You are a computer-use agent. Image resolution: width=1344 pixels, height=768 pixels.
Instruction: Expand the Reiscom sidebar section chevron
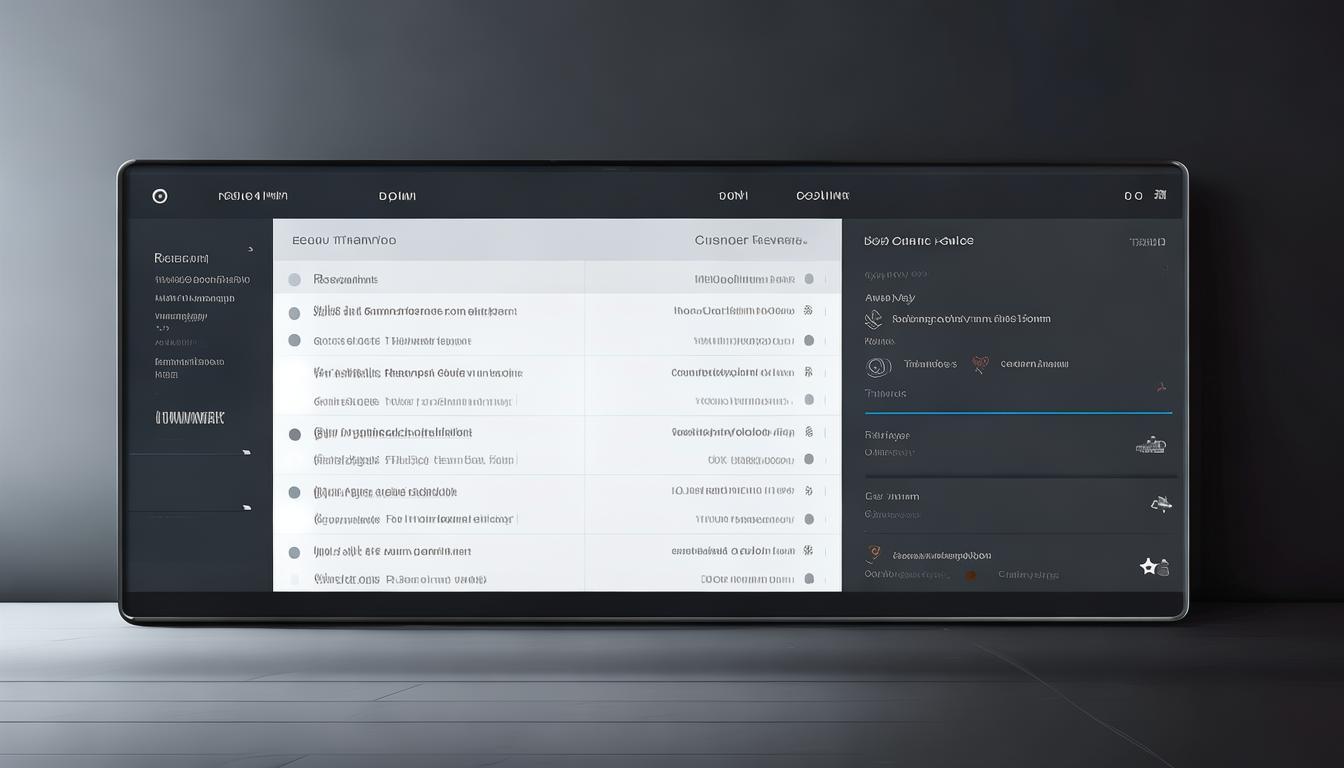[x=250, y=249]
